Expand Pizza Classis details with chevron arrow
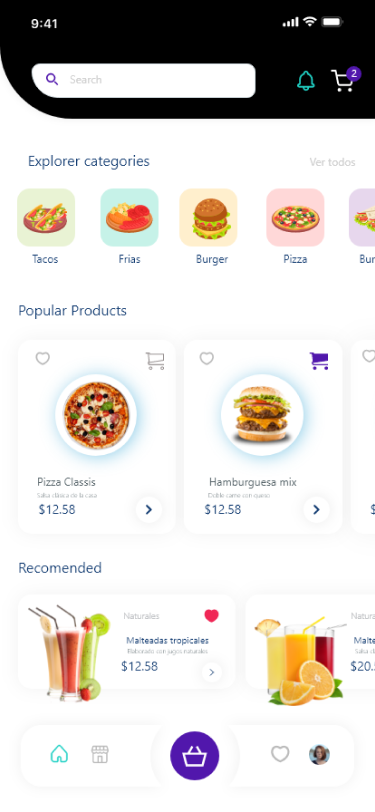The image size is (375, 812). 149,510
